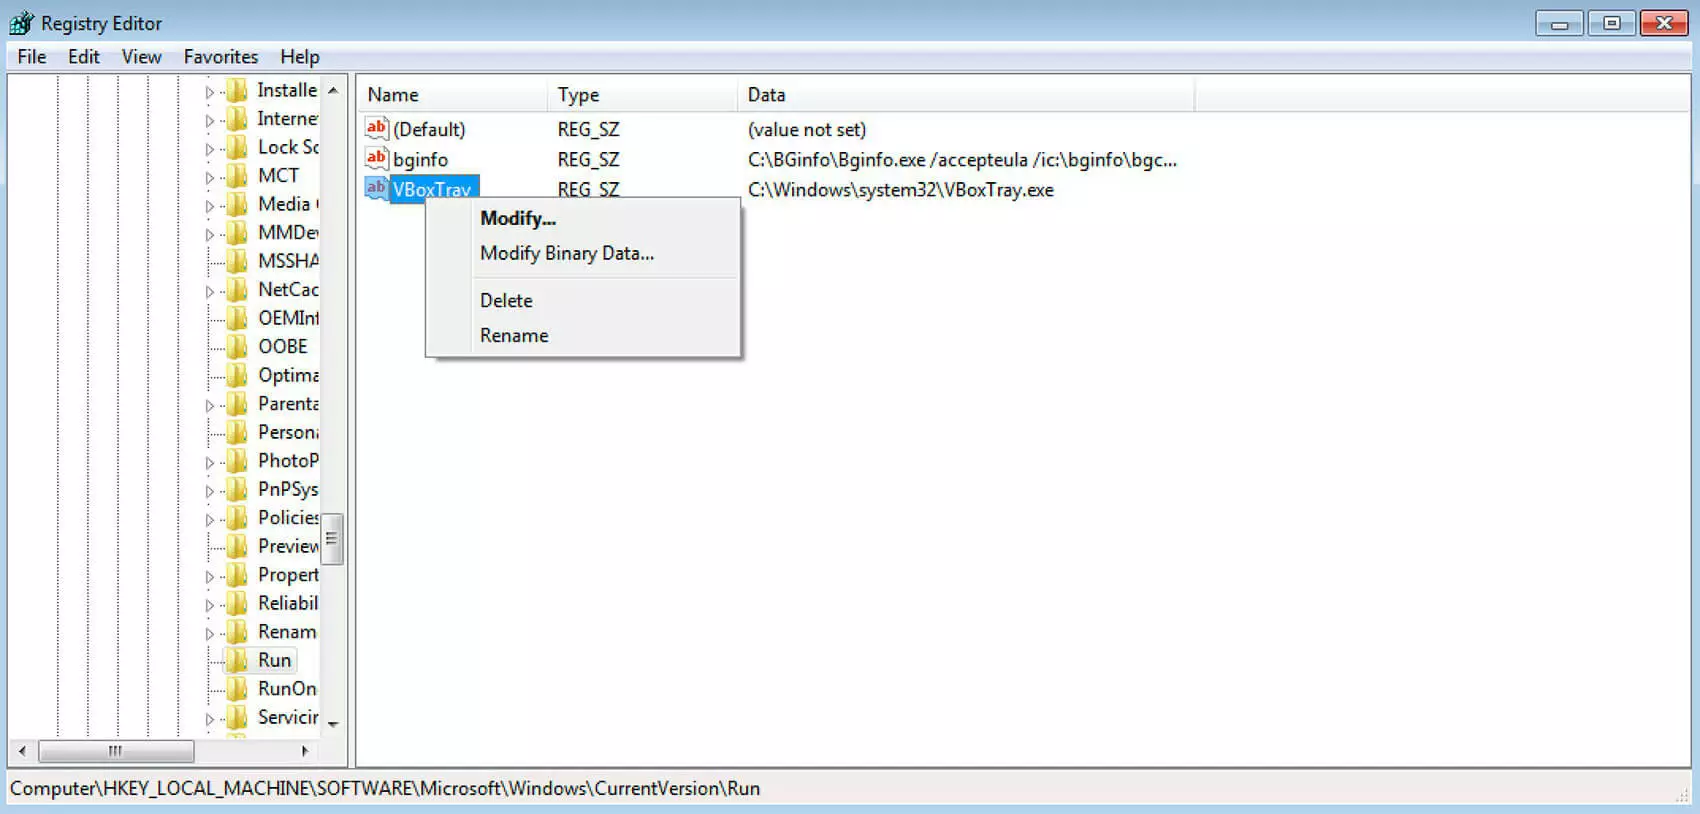Choose Modify... from the context menu
The width and height of the screenshot is (1700, 814).
pos(517,218)
